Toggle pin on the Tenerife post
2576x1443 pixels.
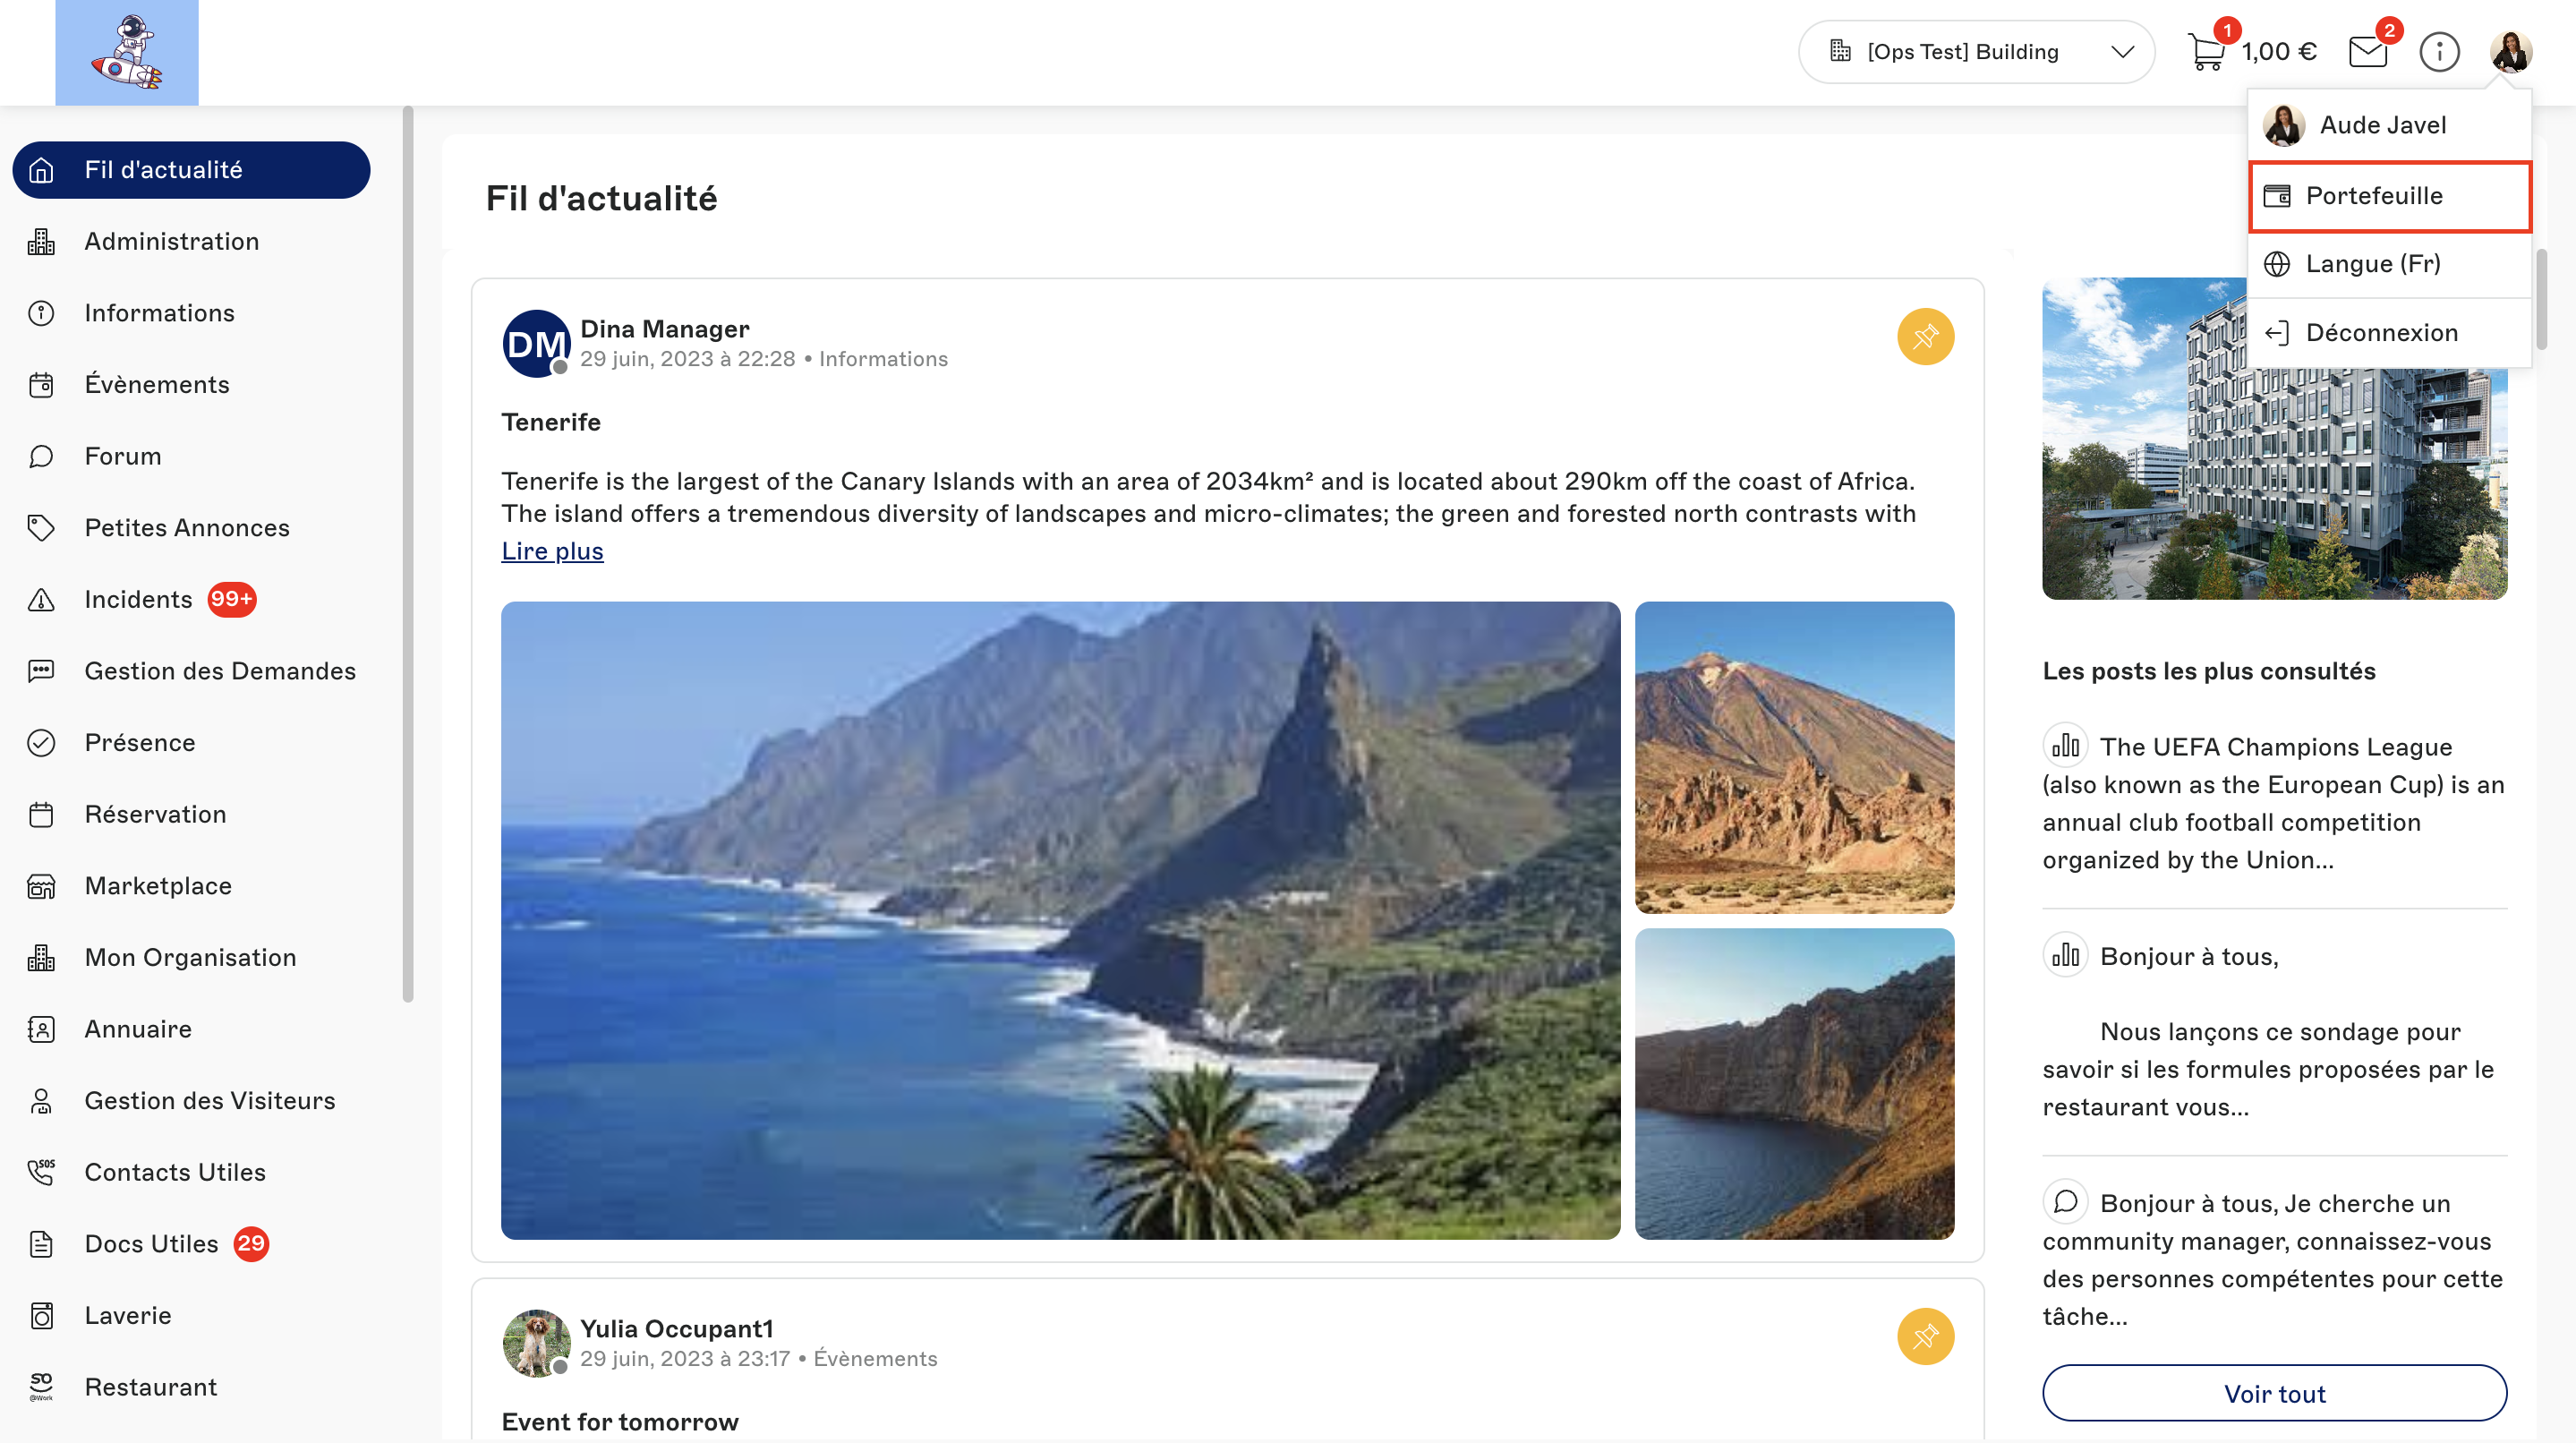[x=1925, y=337]
